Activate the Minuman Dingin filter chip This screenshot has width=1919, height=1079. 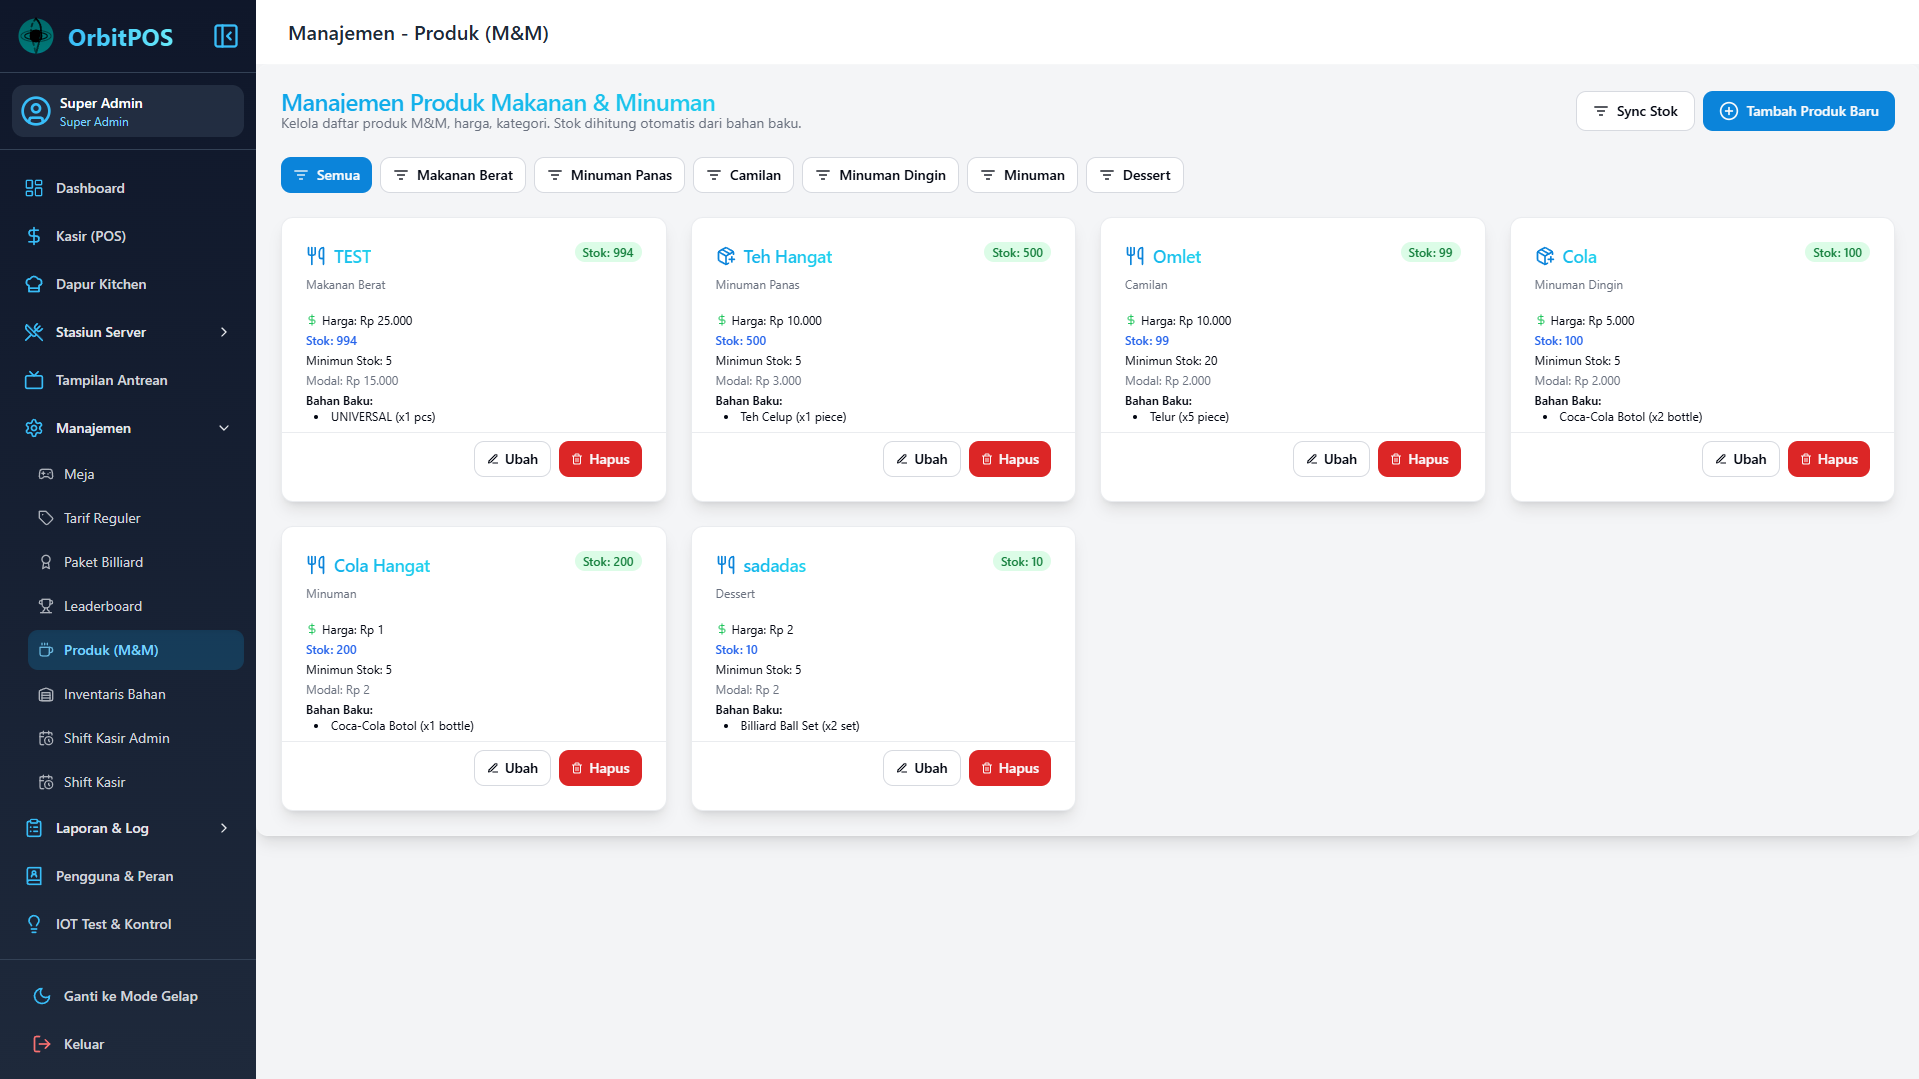pos(879,175)
